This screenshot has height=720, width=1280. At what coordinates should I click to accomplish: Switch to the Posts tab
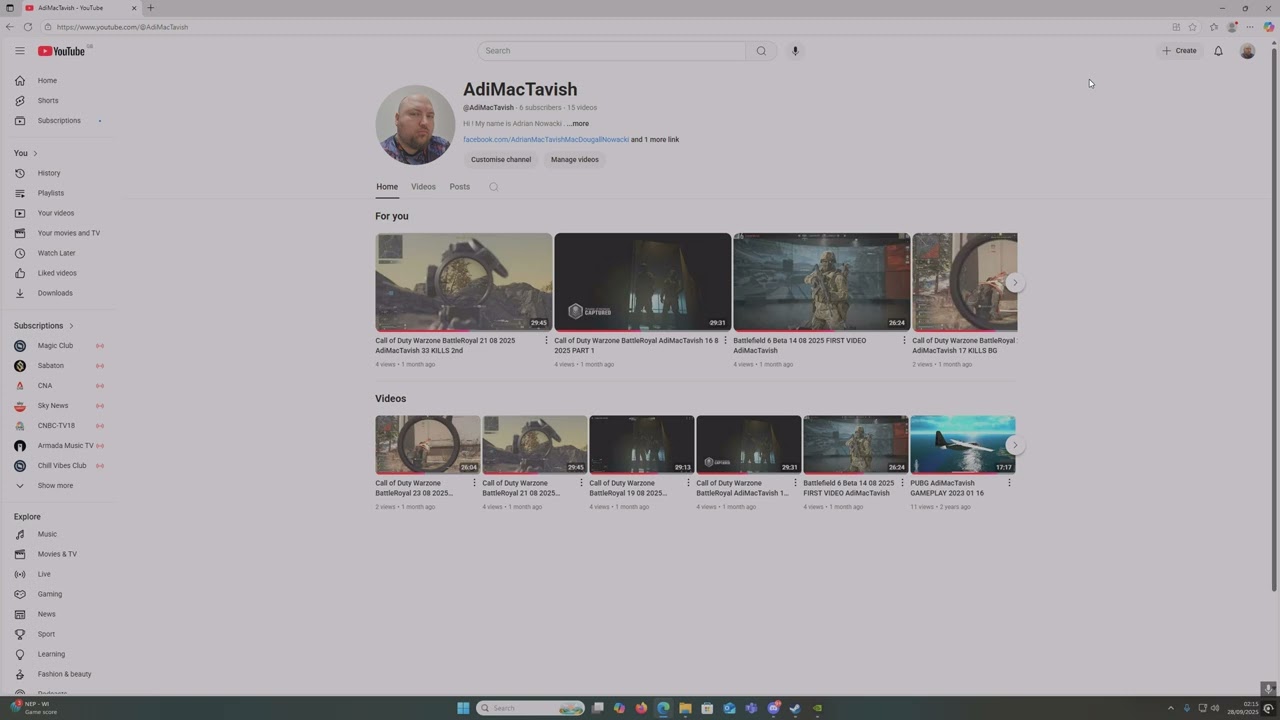(460, 187)
